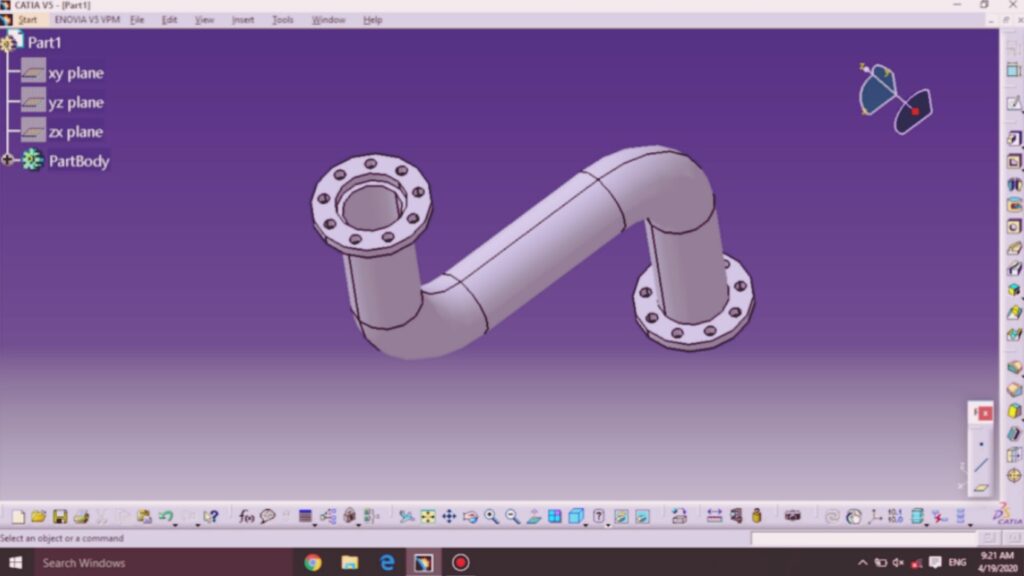Open the Tools menu
The width and height of the screenshot is (1024, 576).
click(x=283, y=20)
